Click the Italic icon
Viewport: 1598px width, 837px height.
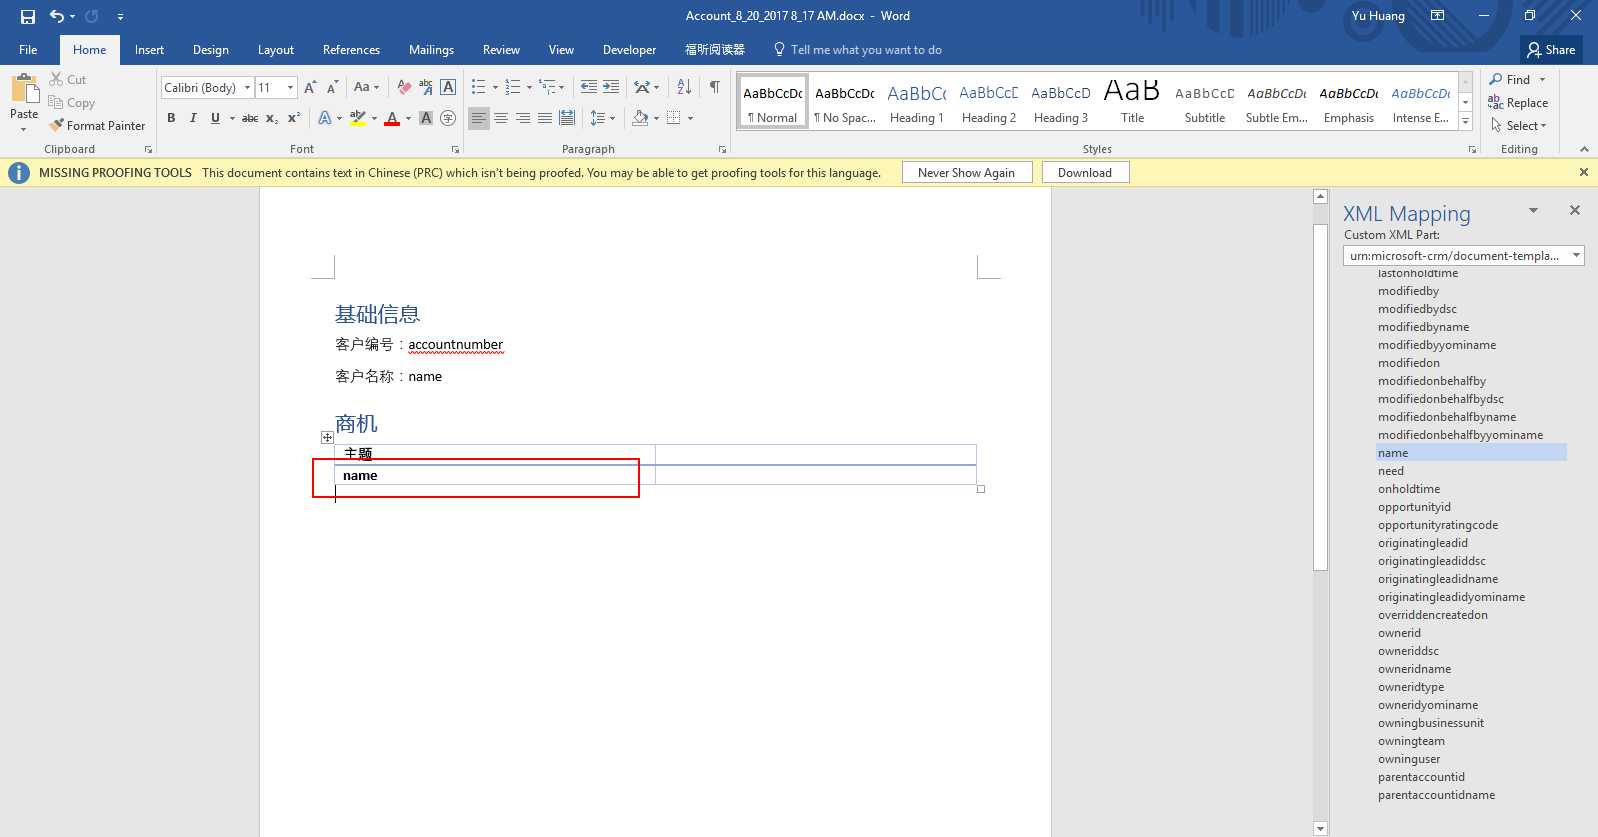coord(193,118)
